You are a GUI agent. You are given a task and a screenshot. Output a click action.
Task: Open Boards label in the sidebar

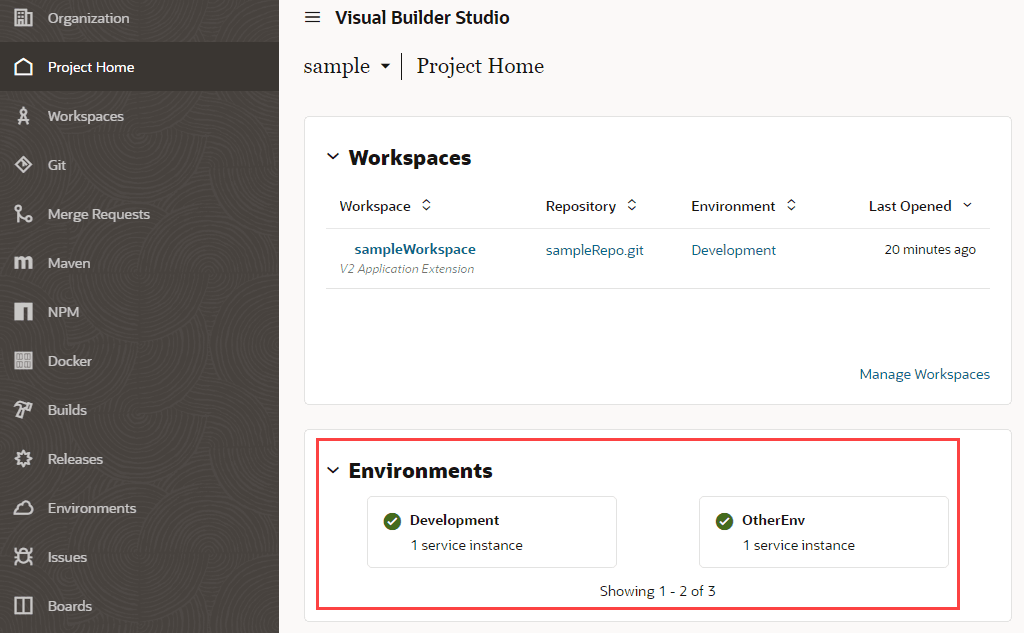70,606
